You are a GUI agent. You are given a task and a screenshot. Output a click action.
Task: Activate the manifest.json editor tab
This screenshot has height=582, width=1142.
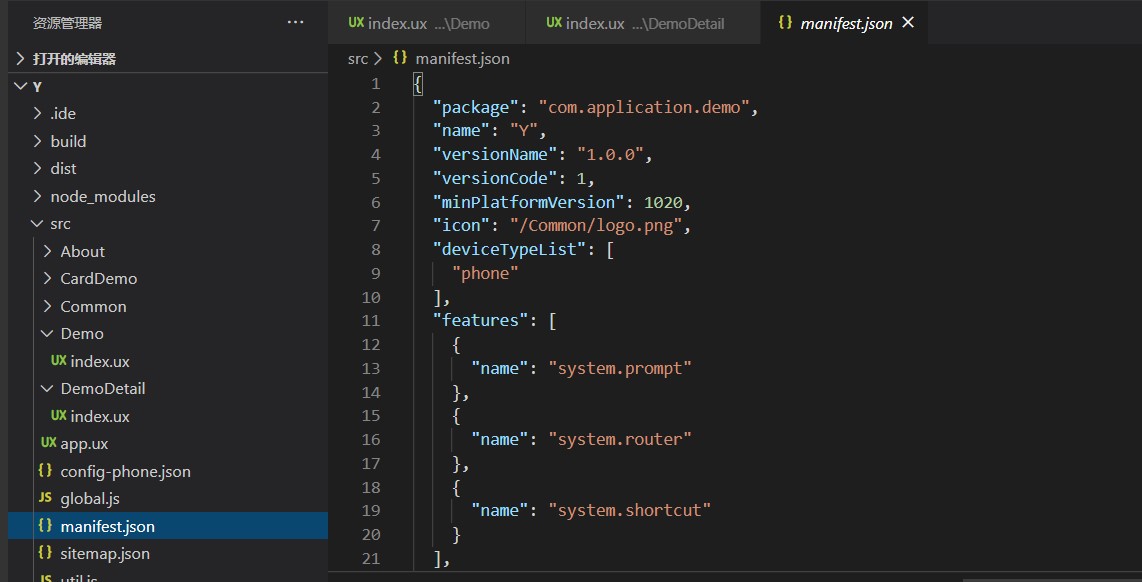tap(843, 23)
